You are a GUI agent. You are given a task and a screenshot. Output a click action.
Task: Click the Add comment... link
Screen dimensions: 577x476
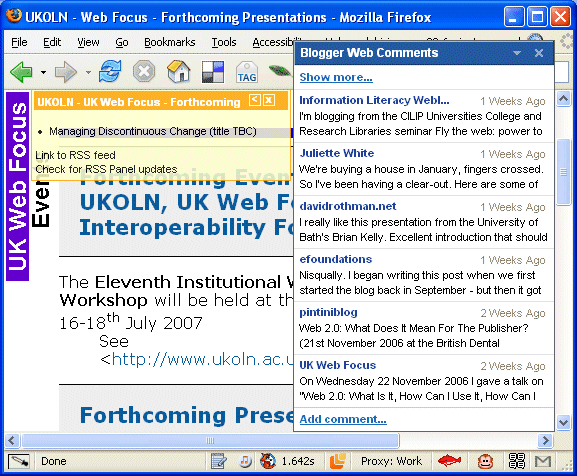pos(343,419)
